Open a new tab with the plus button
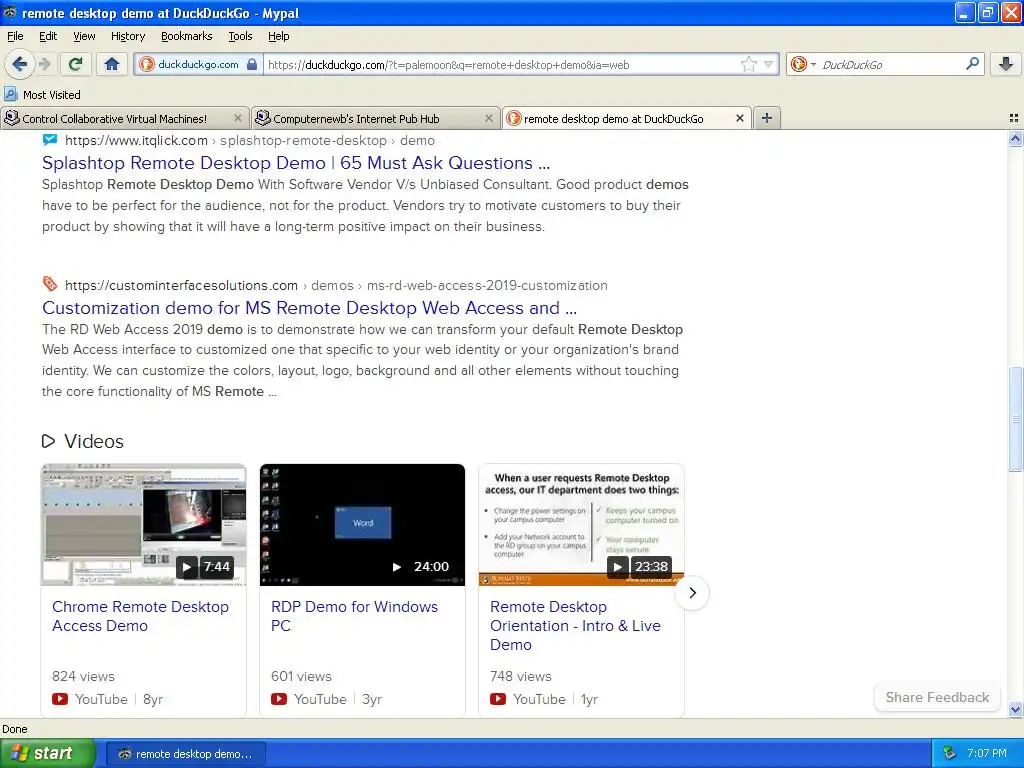 (x=767, y=118)
